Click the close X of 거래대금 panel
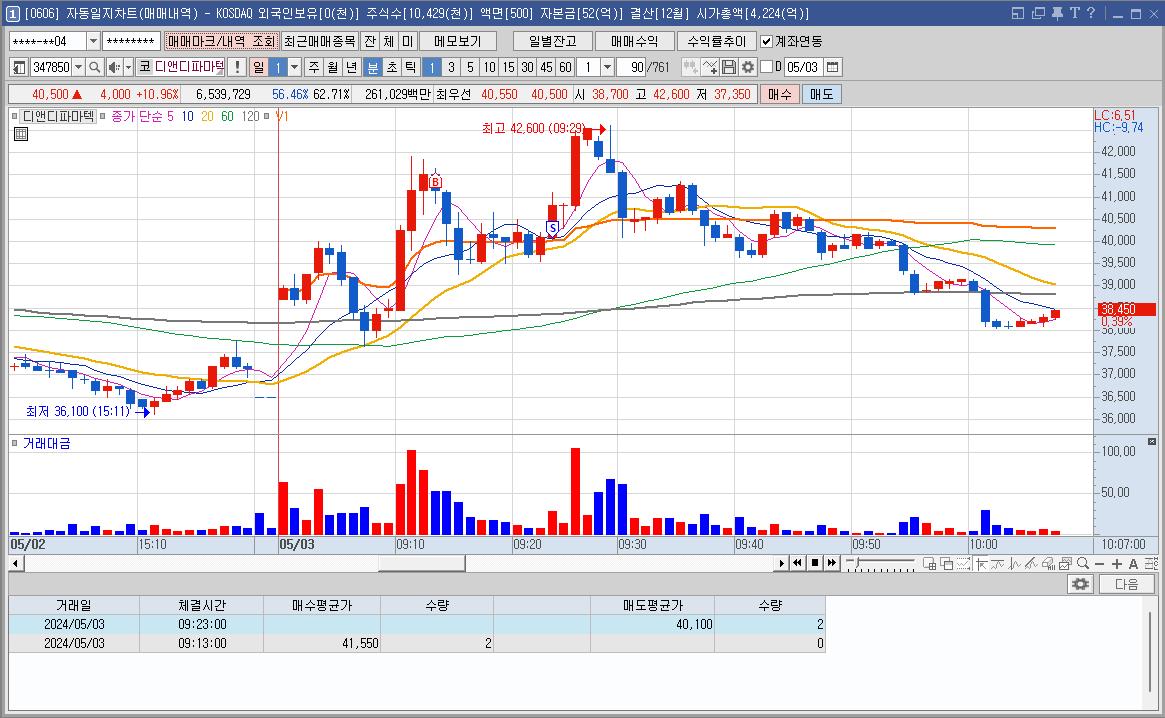This screenshot has width=1165, height=718. pyautogui.click(x=1152, y=442)
